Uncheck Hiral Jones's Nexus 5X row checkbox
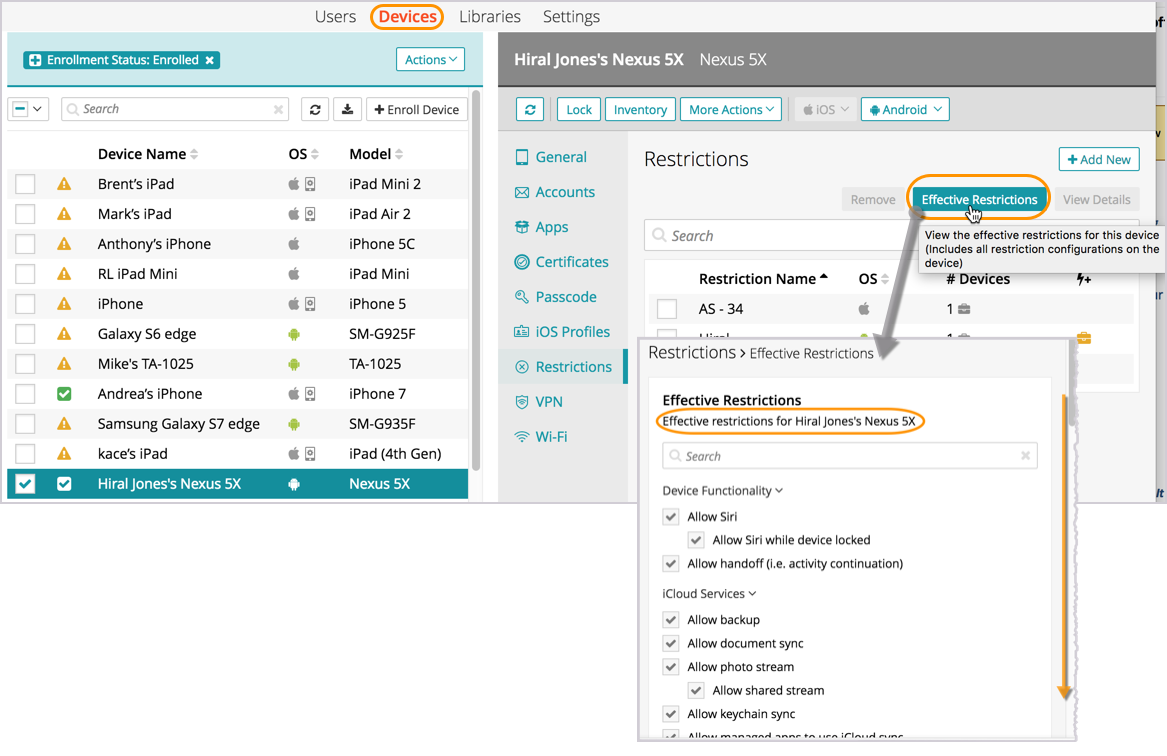 [x=25, y=484]
